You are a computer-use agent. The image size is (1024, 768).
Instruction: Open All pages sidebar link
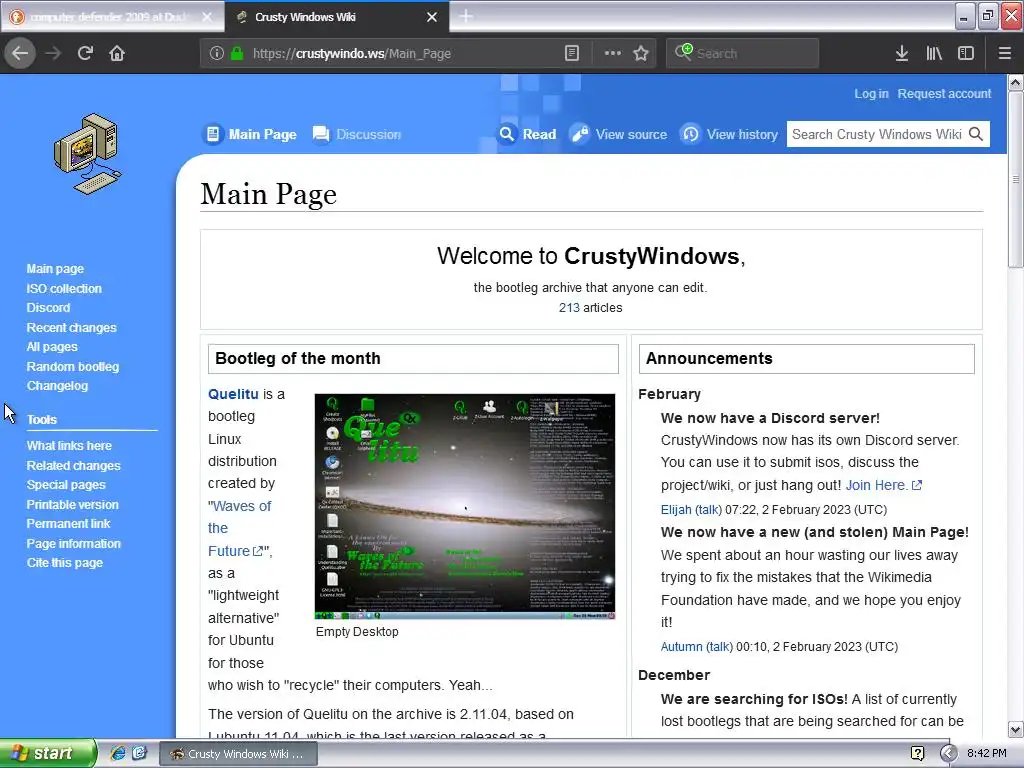(x=52, y=347)
